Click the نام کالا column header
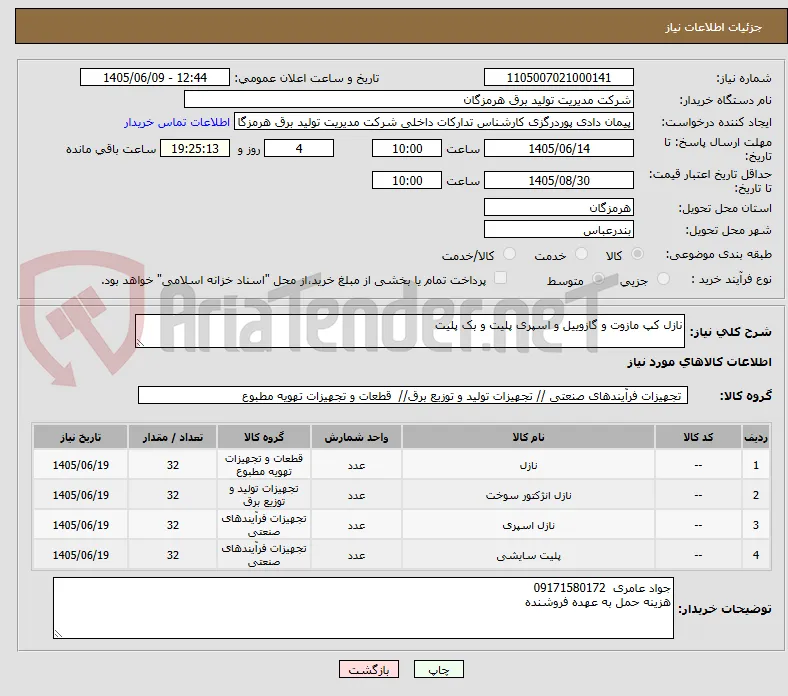The width and height of the screenshot is (788, 696). coord(528,437)
